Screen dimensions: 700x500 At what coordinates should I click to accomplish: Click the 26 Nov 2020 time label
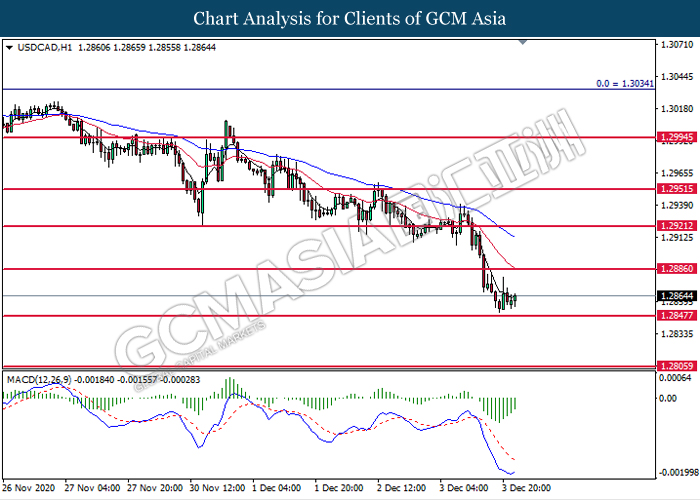coord(29,488)
